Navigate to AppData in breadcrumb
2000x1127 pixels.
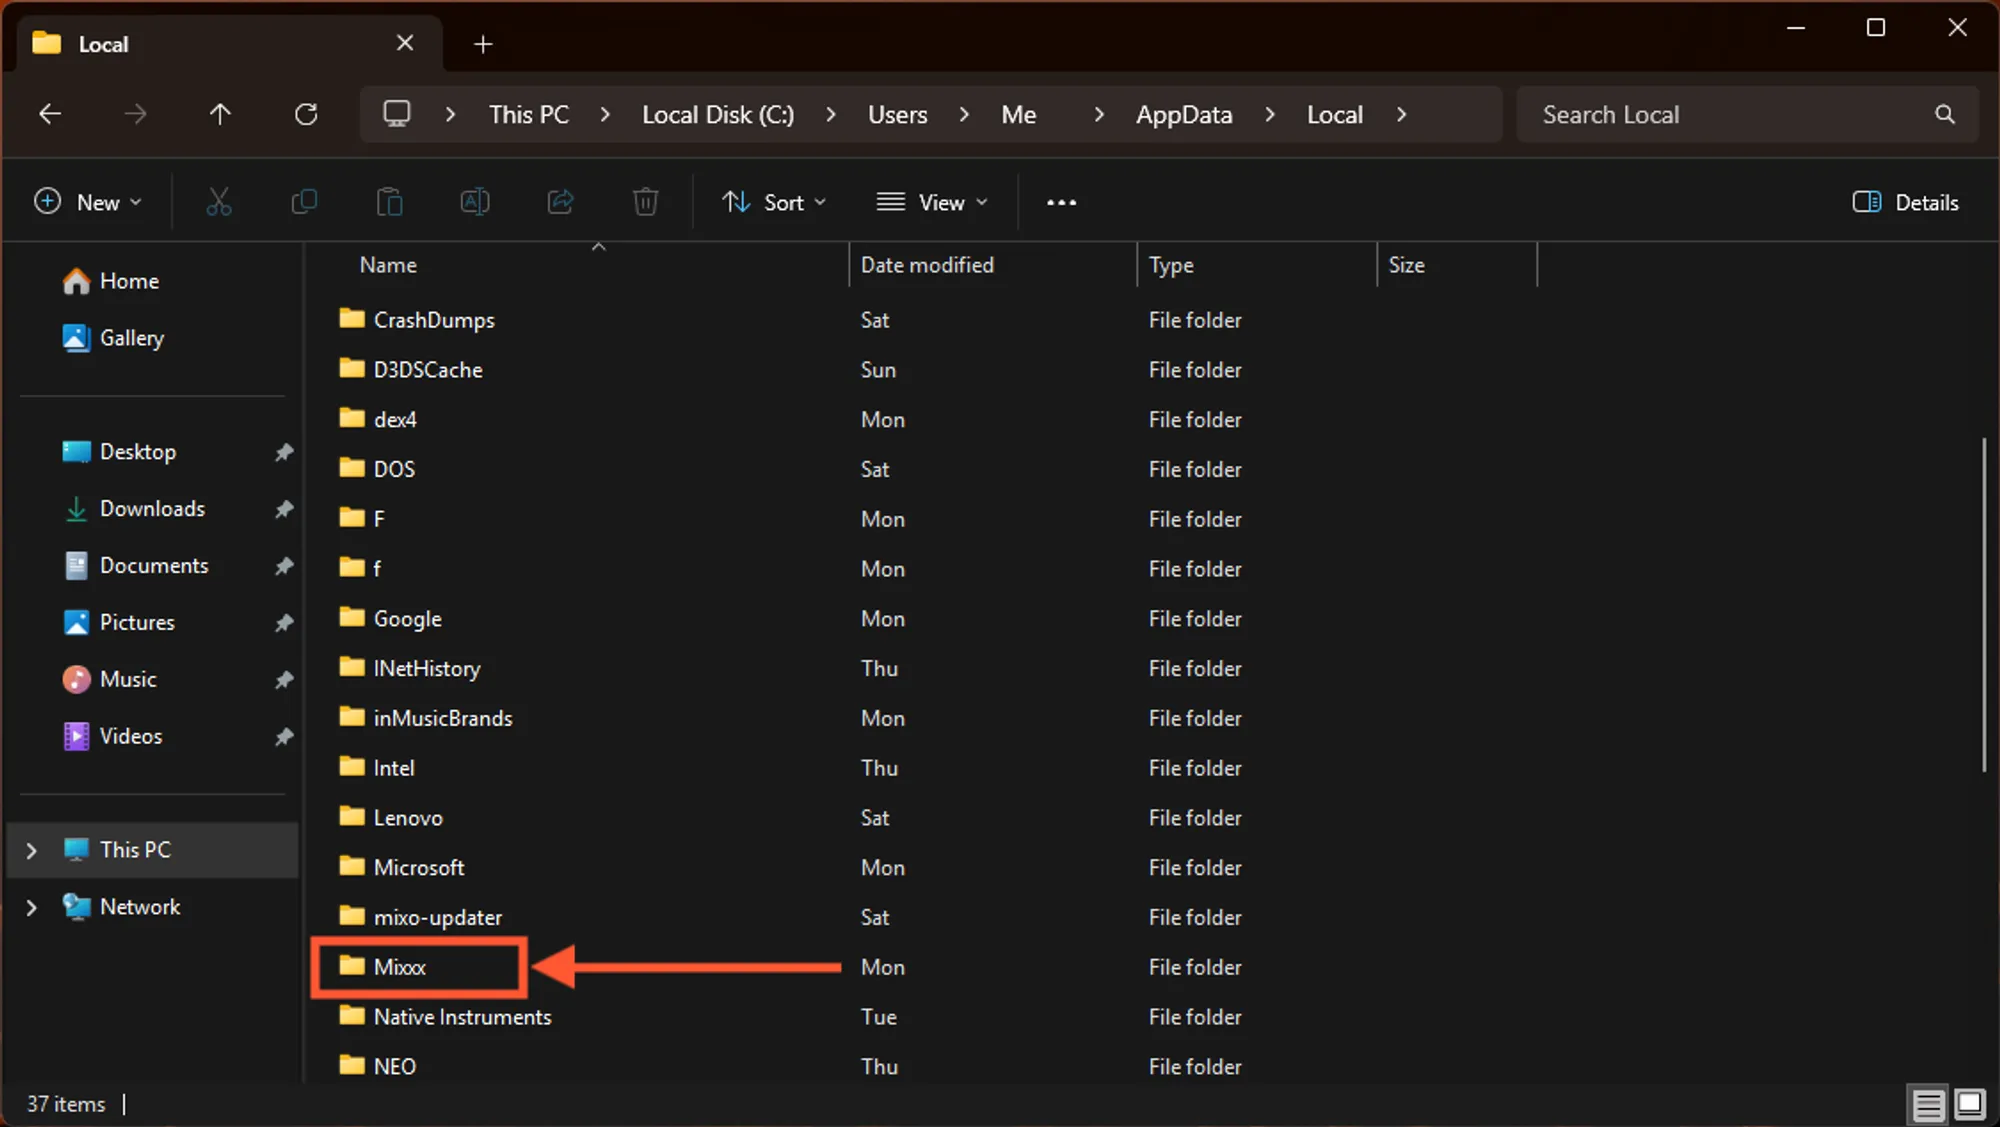(x=1184, y=114)
